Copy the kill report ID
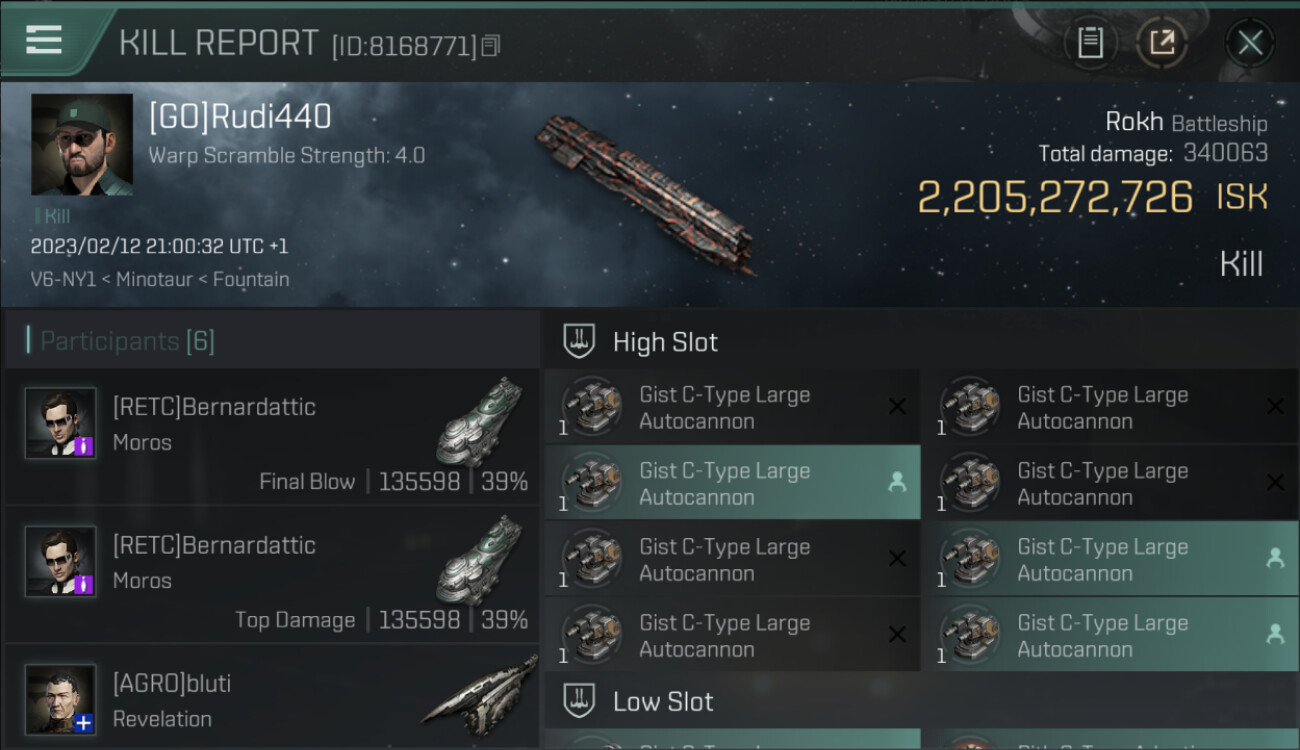 (490, 46)
